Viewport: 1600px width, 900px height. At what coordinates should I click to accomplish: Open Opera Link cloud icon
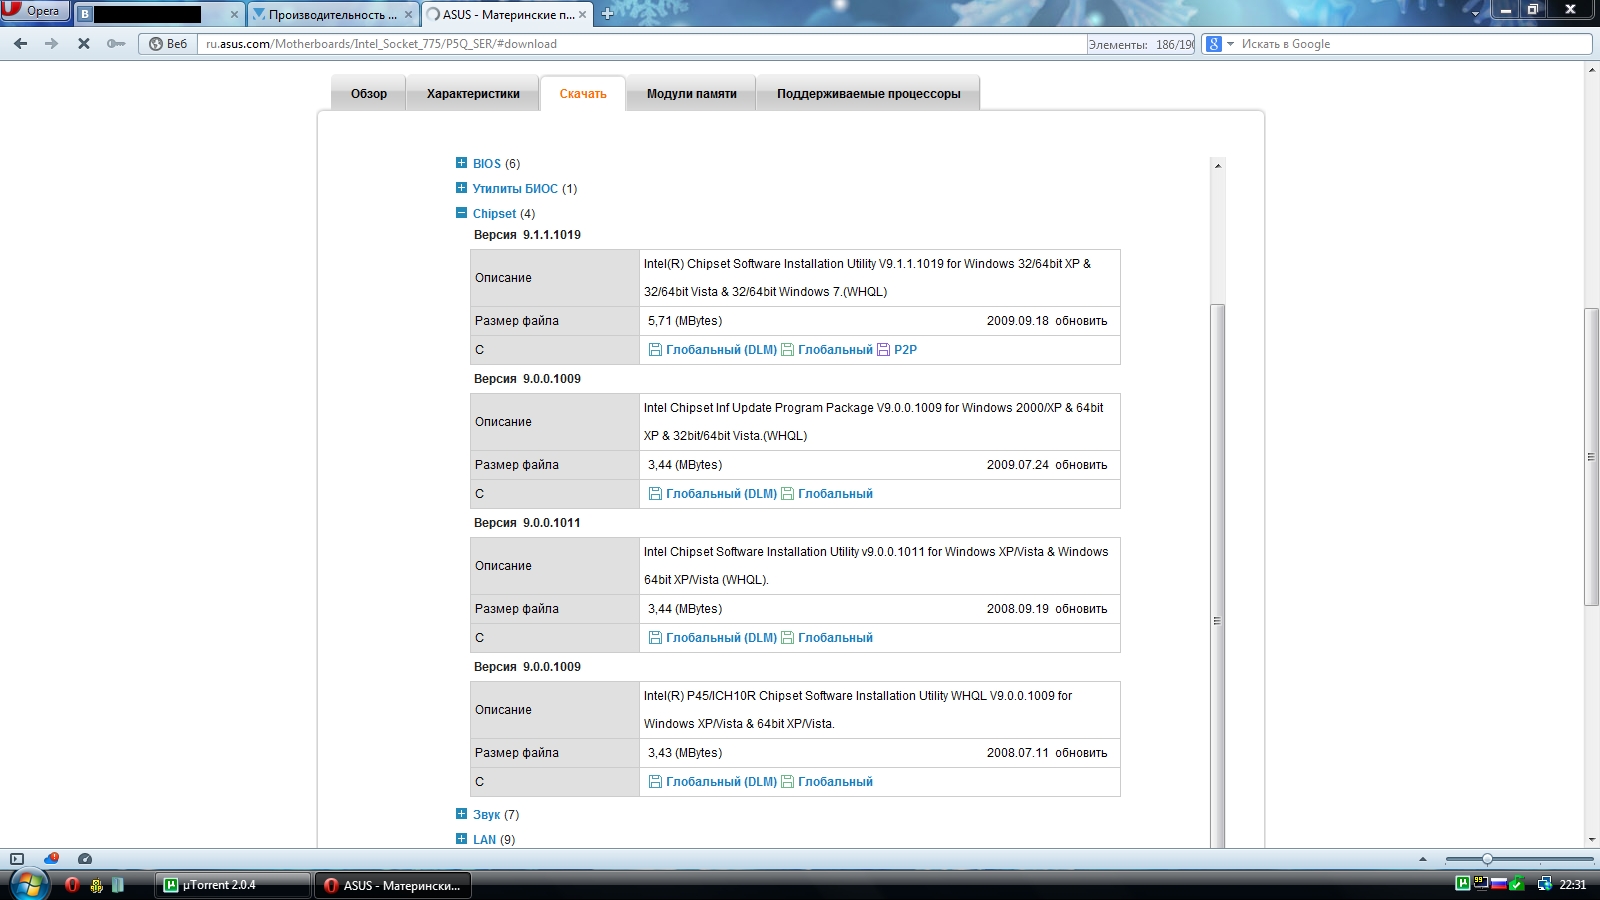click(x=51, y=859)
